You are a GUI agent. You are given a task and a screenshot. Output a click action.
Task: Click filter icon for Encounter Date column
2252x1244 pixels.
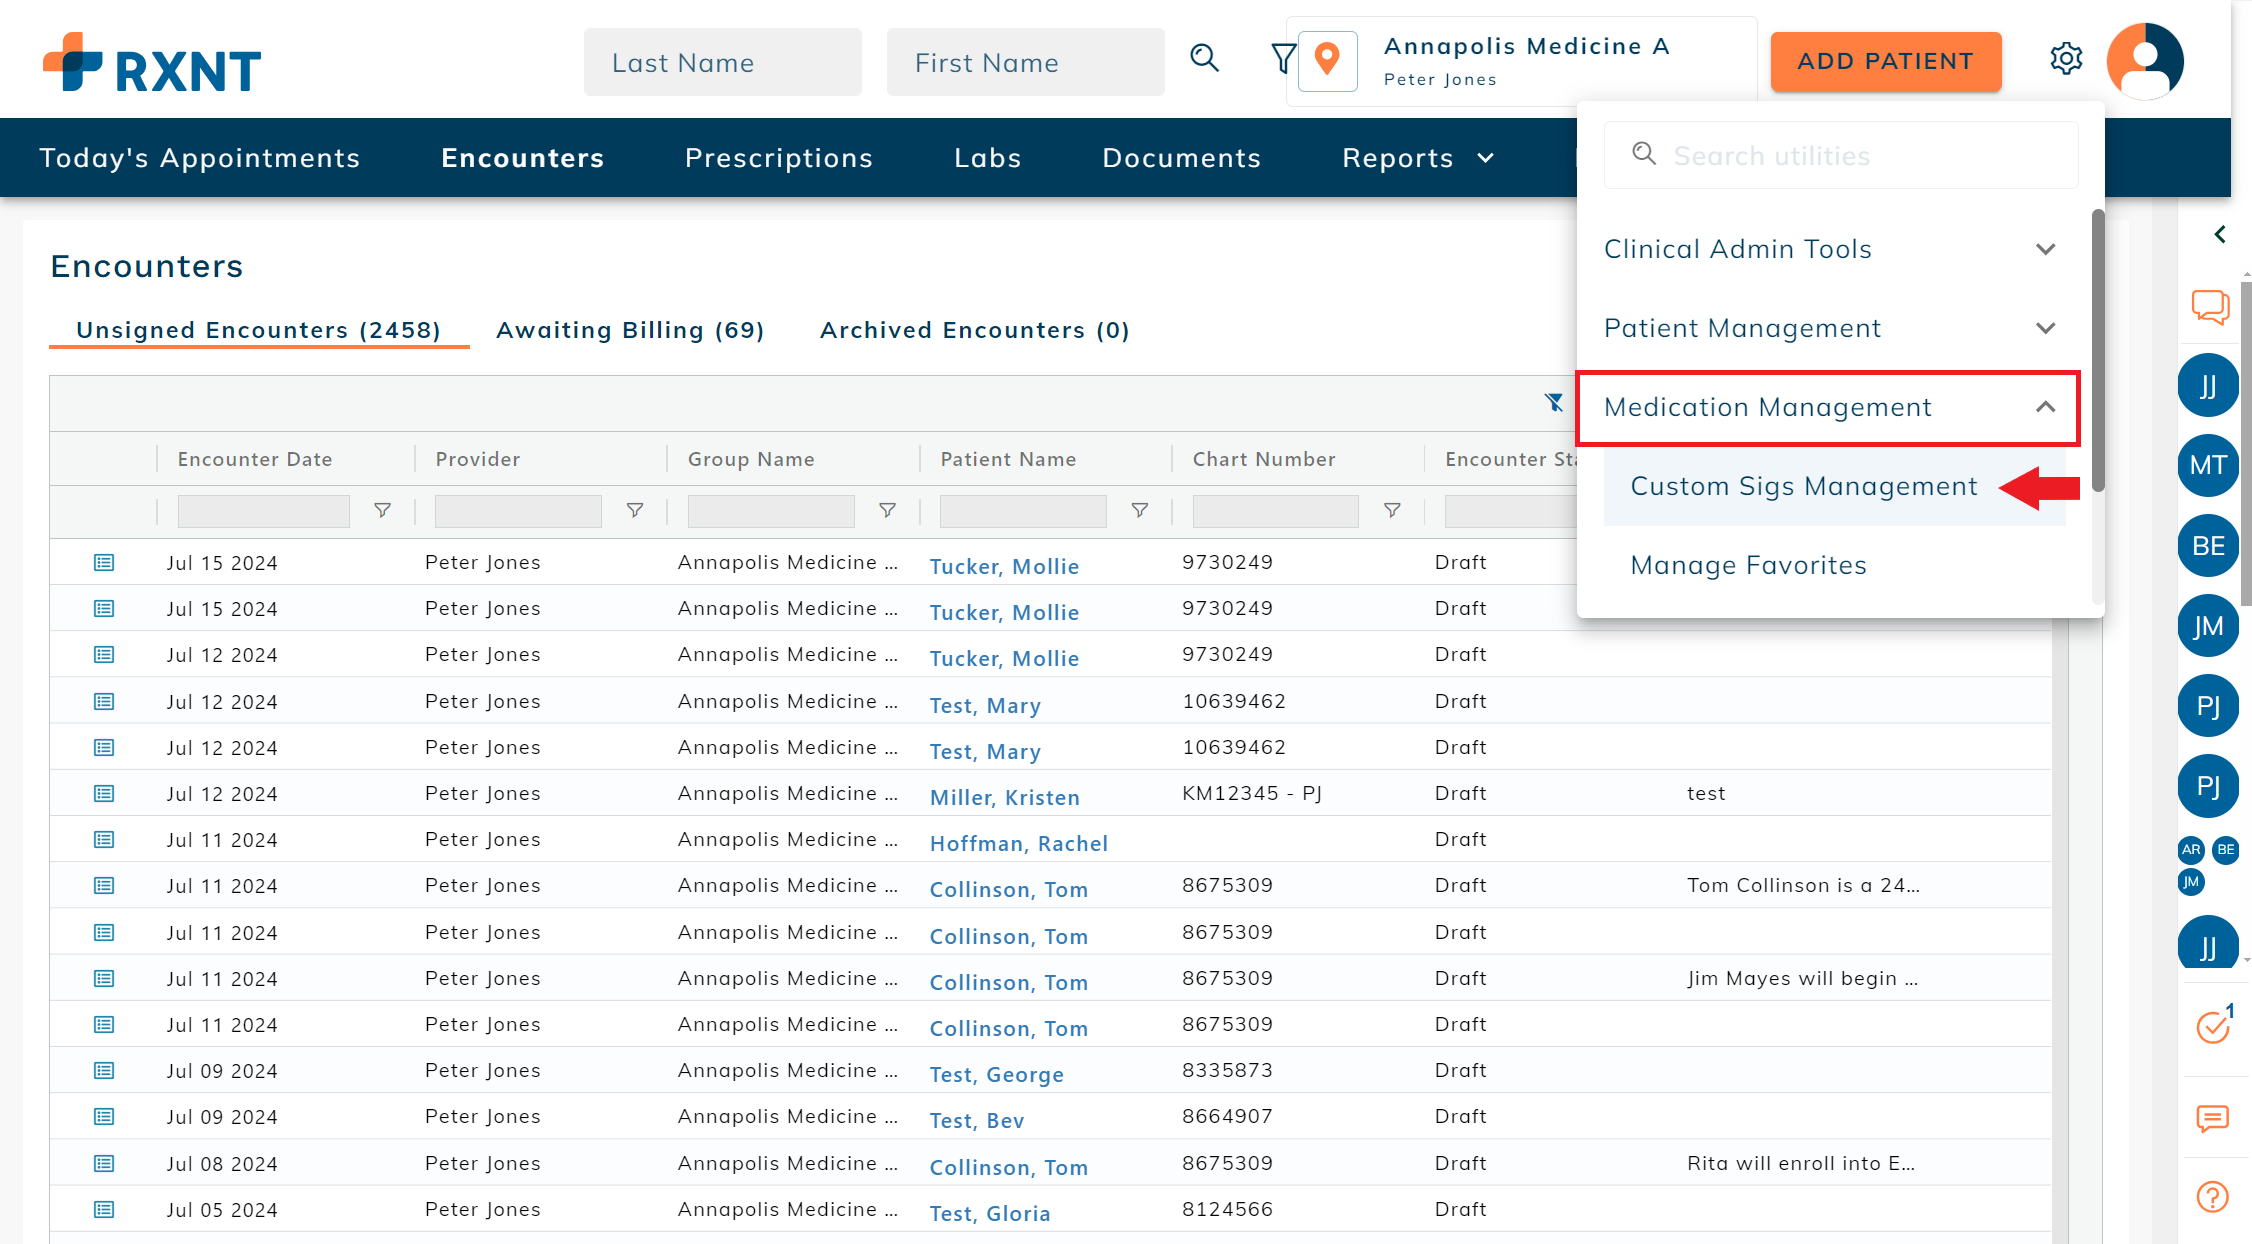coord(382,511)
